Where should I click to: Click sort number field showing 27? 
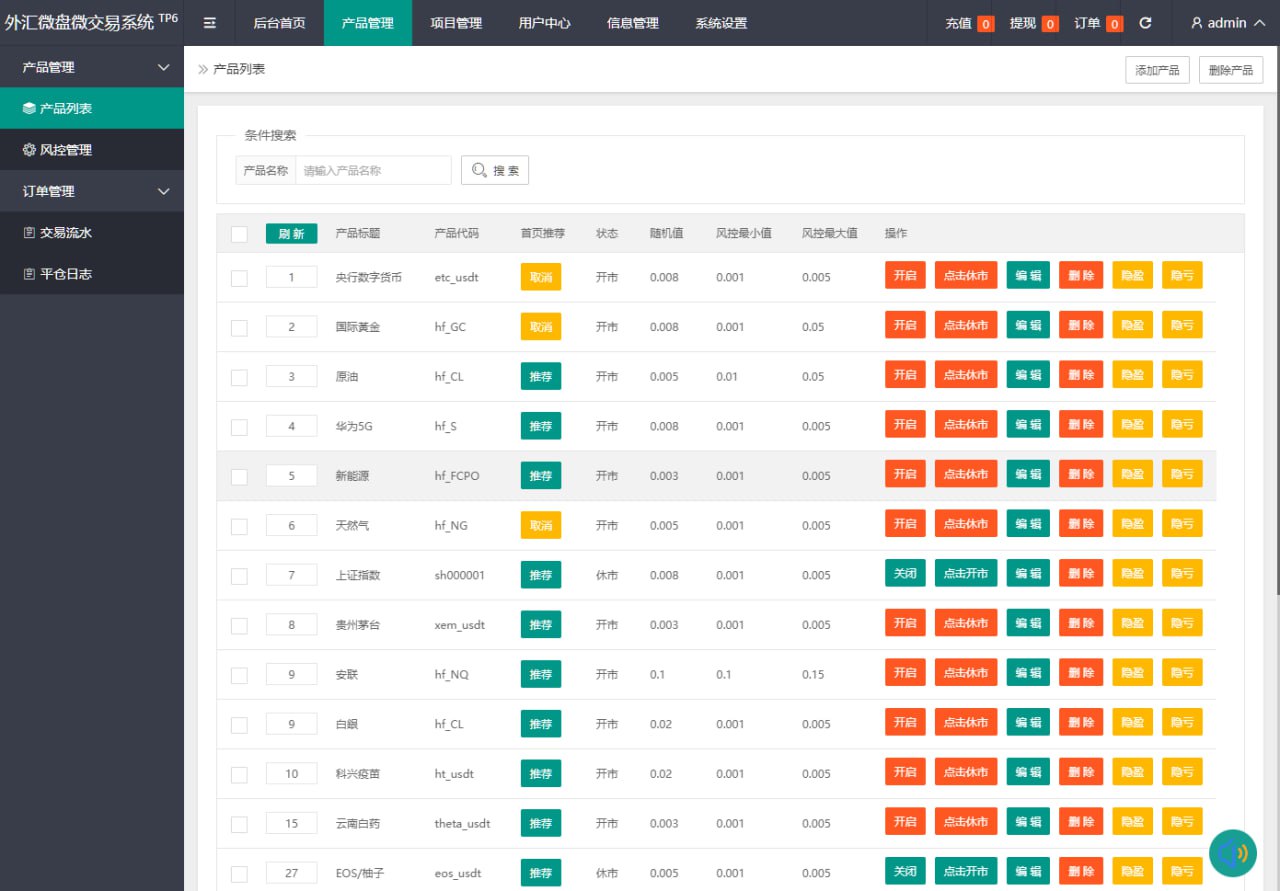[292, 873]
